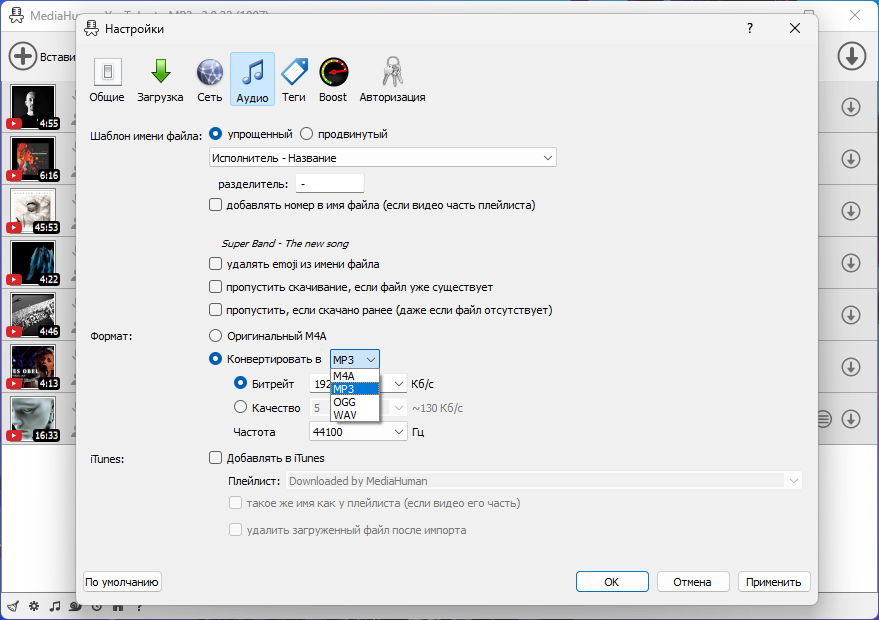The width and height of the screenshot is (879, 620).
Task: Download the 4:55 track using its arrow
Action: point(851,107)
